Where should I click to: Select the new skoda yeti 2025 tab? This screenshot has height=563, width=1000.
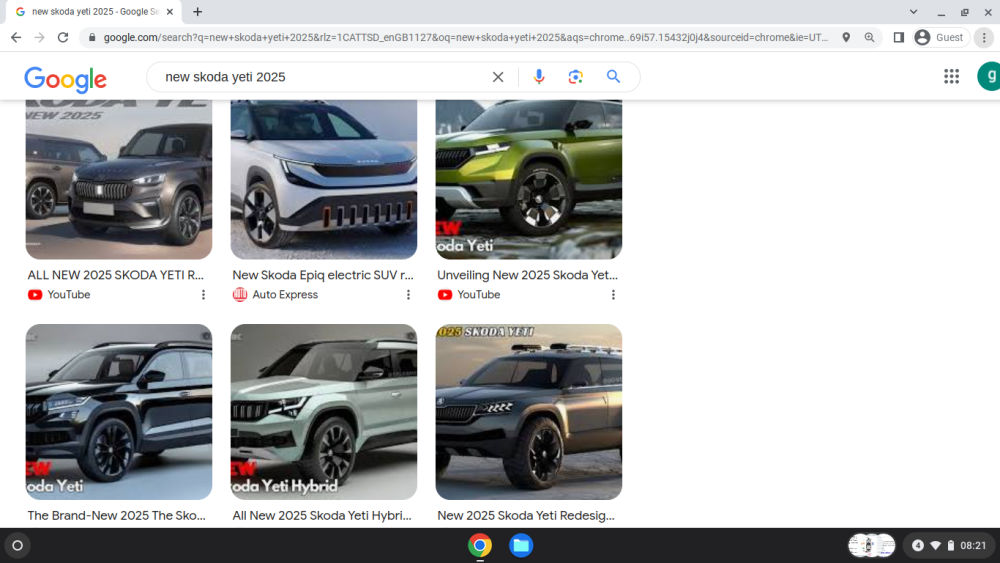(94, 11)
